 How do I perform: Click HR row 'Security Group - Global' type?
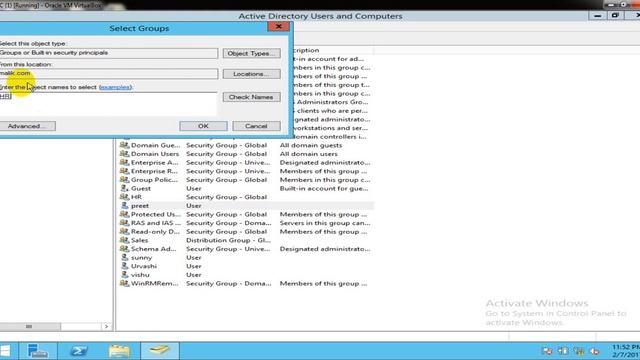(x=227, y=197)
